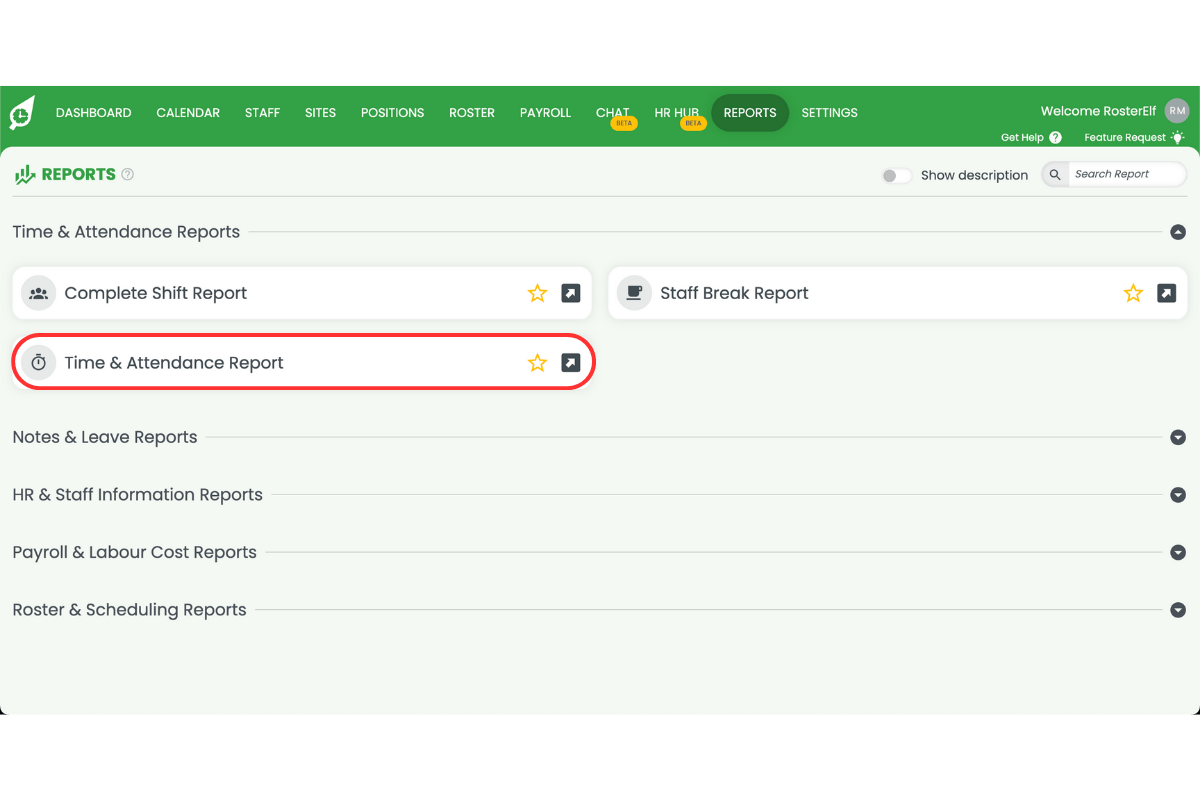Click the Feature Request lightbulb icon
Image resolution: width=1200 pixels, height=800 pixels.
[x=1177, y=137]
